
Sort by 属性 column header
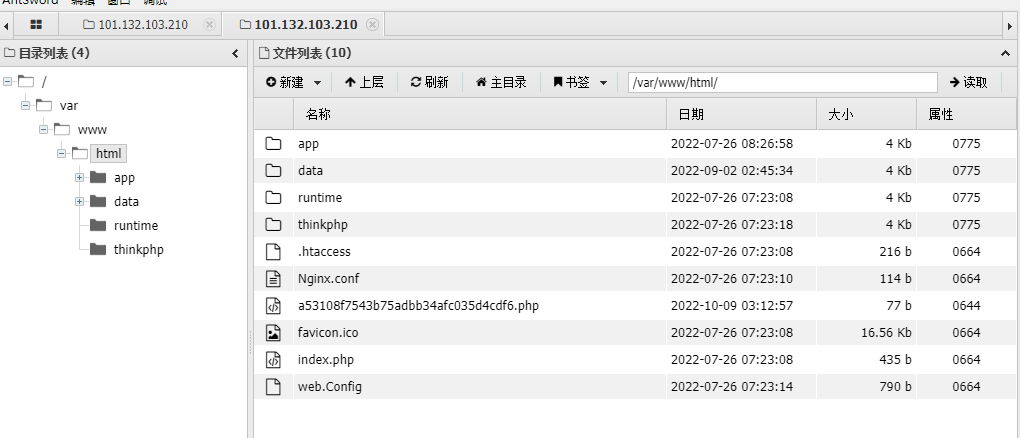tap(966, 115)
